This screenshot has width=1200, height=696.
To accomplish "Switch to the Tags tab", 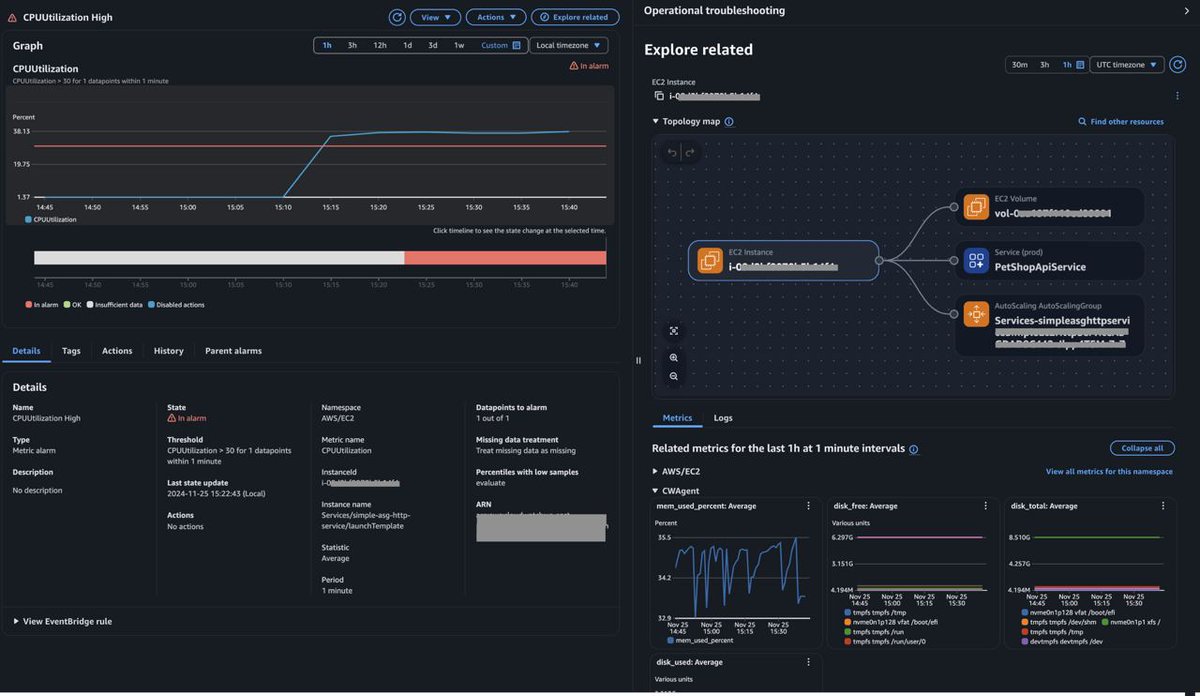I will tap(71, 351).
